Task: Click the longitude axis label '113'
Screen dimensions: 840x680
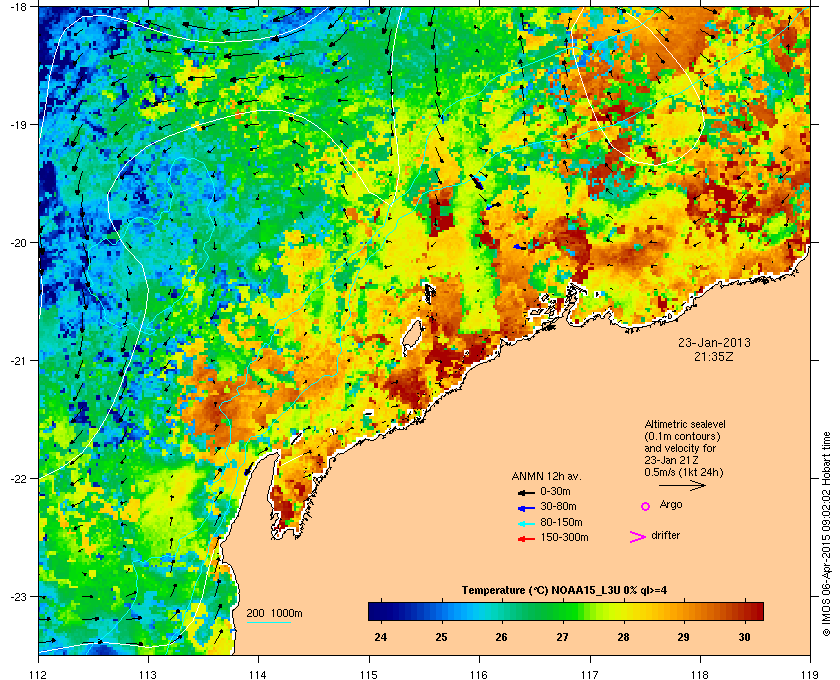Action: (x=148, y=675)
